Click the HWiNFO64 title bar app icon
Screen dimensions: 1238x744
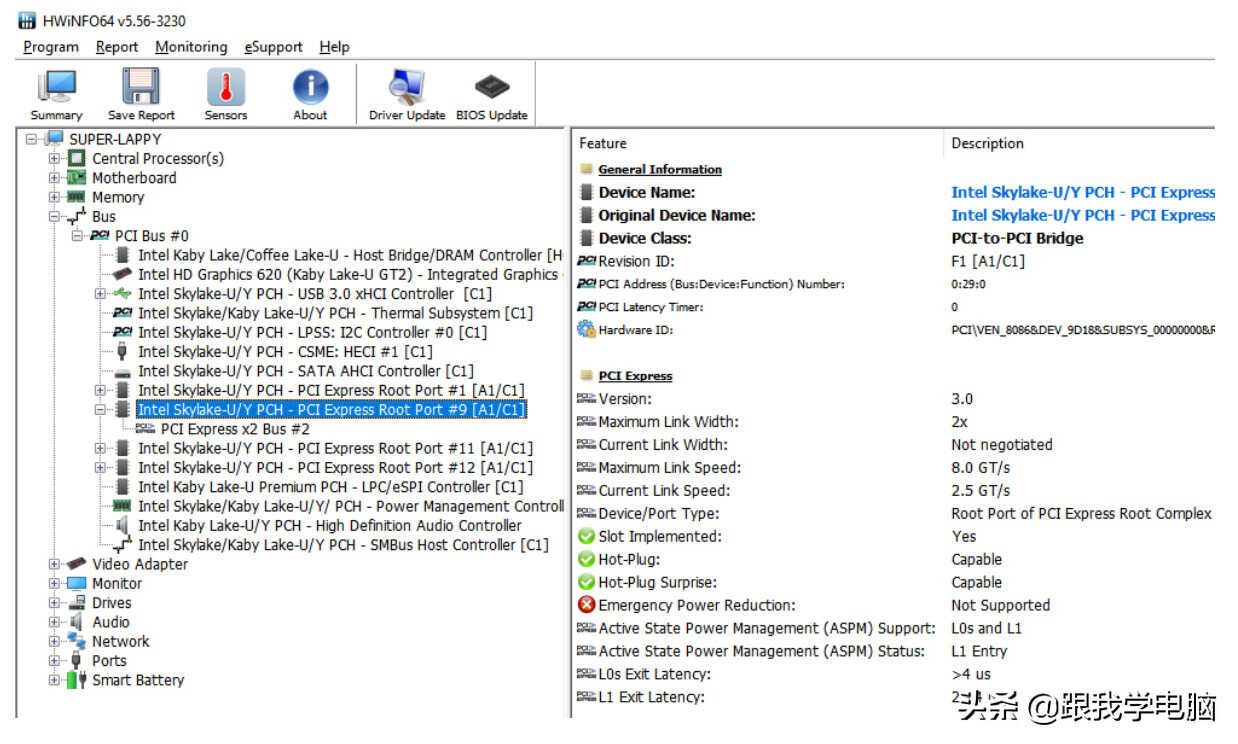click(x=27, y=21)
